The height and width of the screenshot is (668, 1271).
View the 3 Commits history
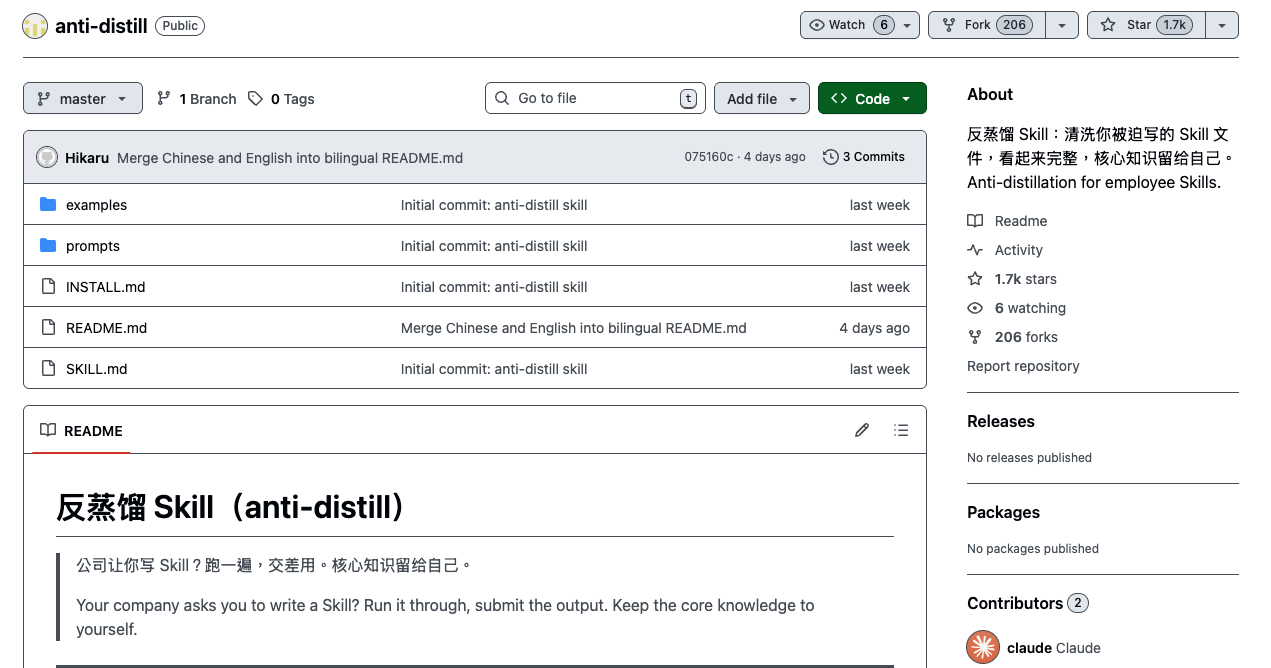coord(864,157)
